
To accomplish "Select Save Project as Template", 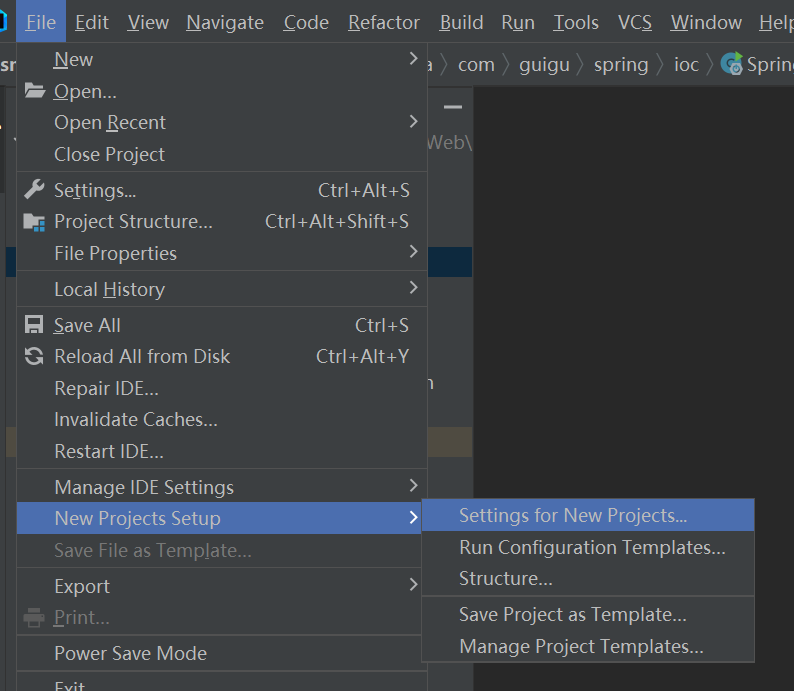I will (x=572, y=614).
